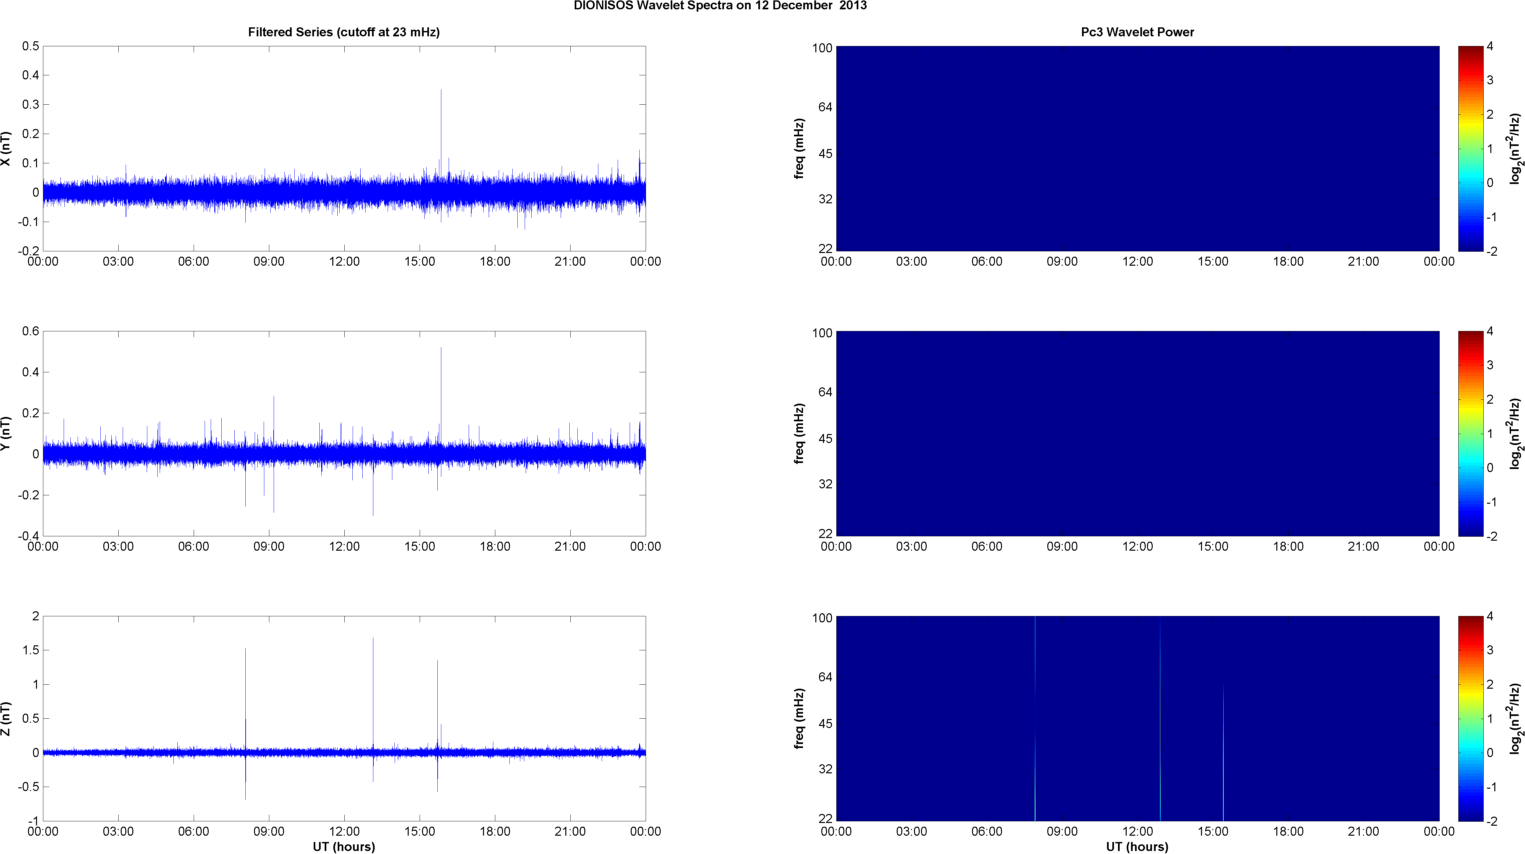Select the 'Filtered Series (cutoff at 23 mHz)' heading
Image resolution: width=1525 pixels, height=854 pixels.
(344, 32)
